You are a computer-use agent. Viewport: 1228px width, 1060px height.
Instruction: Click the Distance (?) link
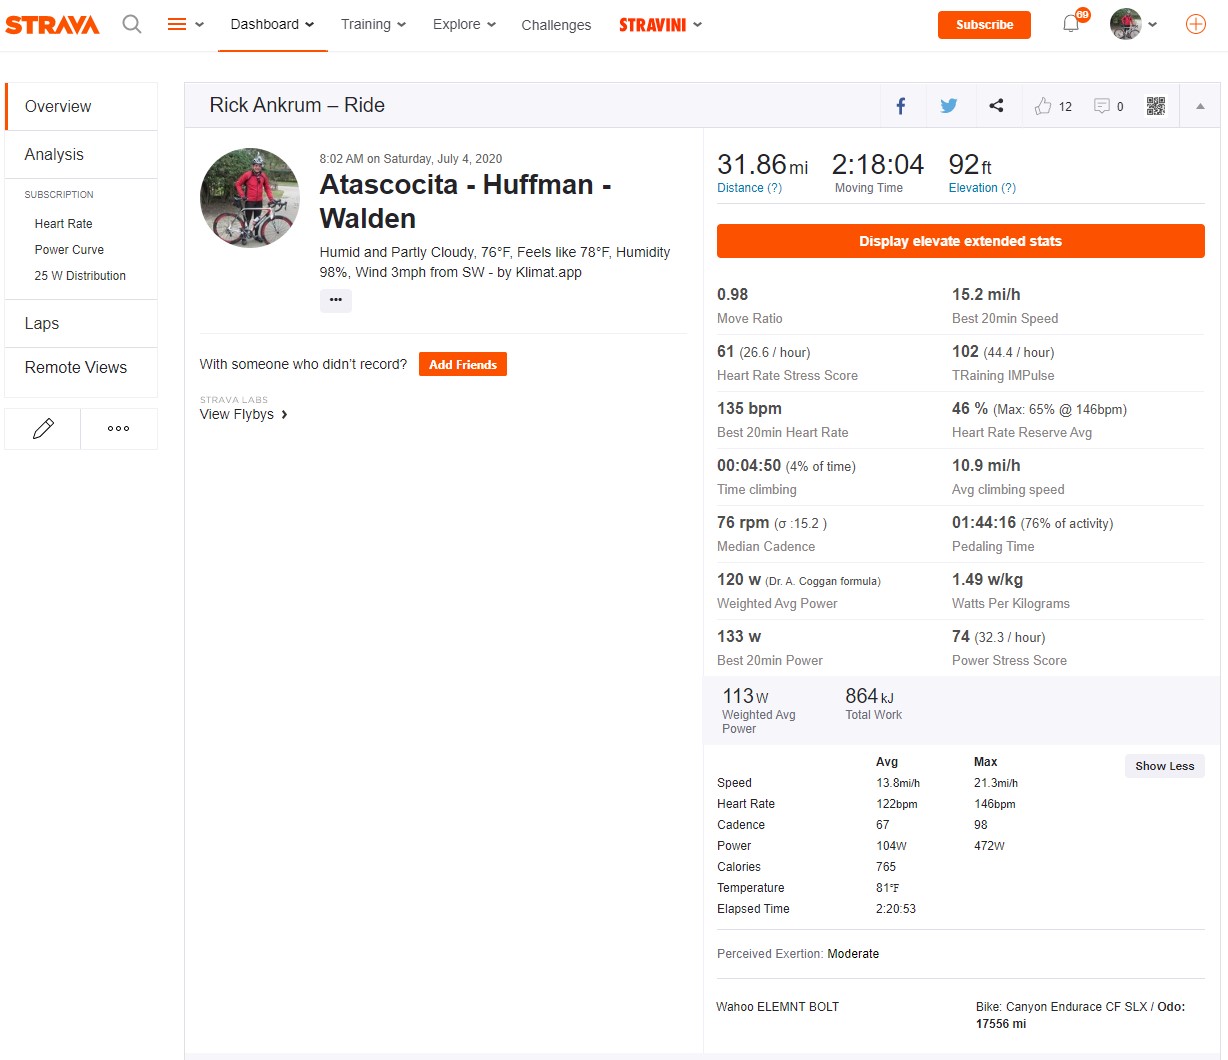pos(749,188)
